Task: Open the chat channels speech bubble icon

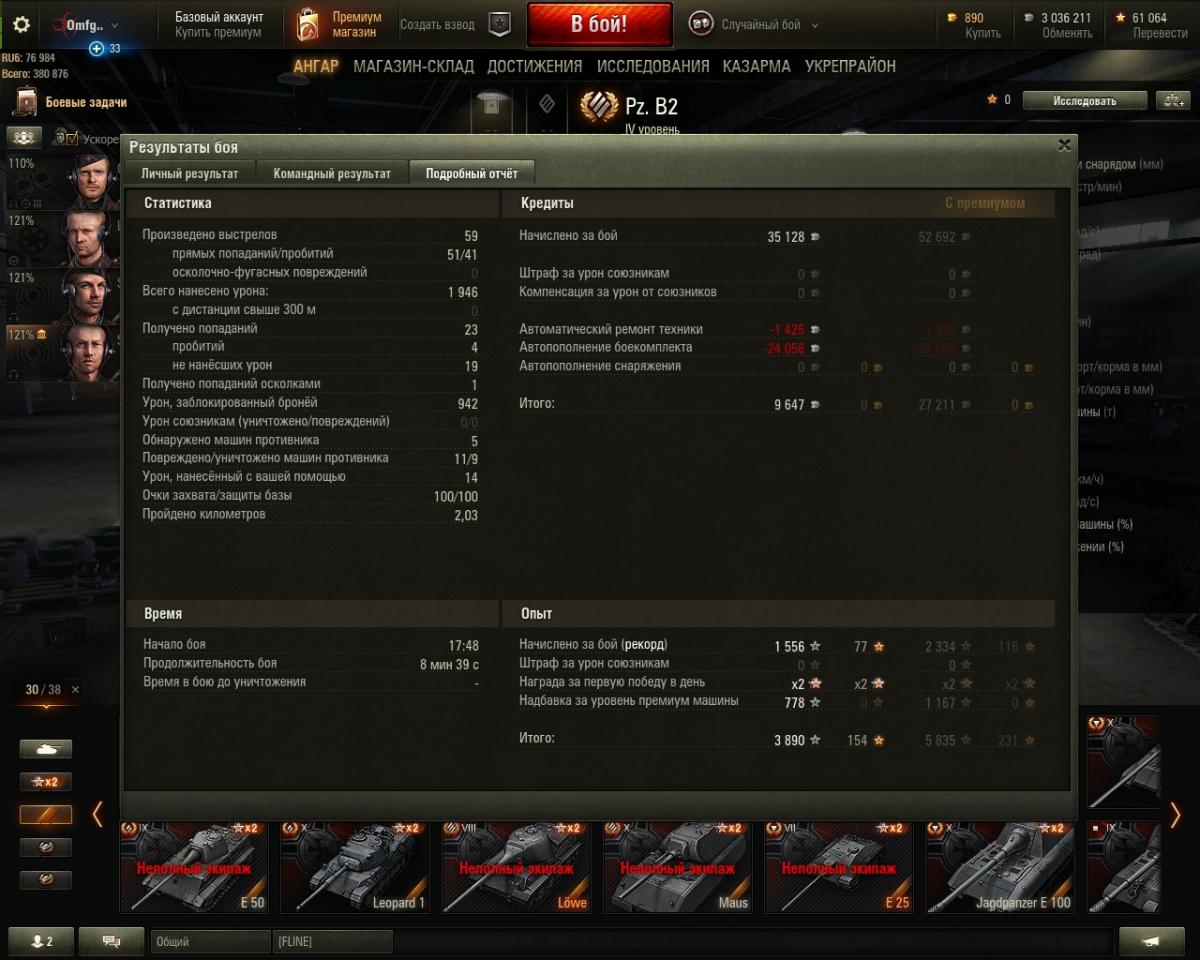Action: coord(111,941)
